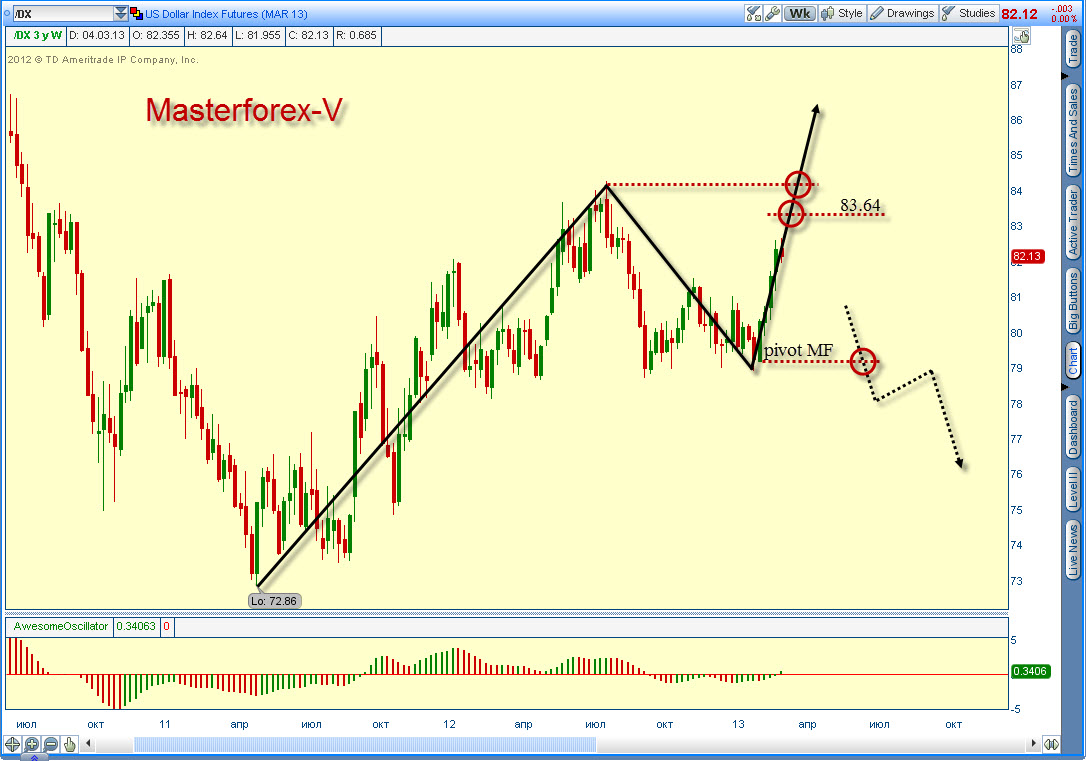This screenshot has height=761, width=1086.
Task: Click the low price L: 81.955
Action: pos(258,35)
